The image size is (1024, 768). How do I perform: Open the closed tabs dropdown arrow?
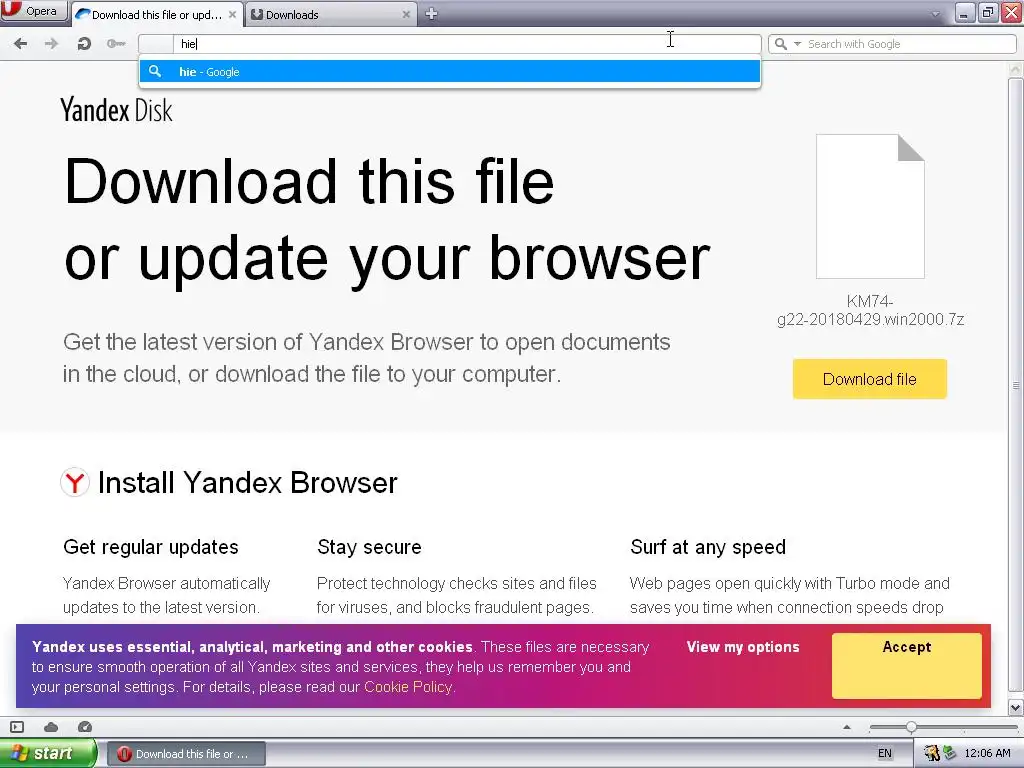coord(935,14)
